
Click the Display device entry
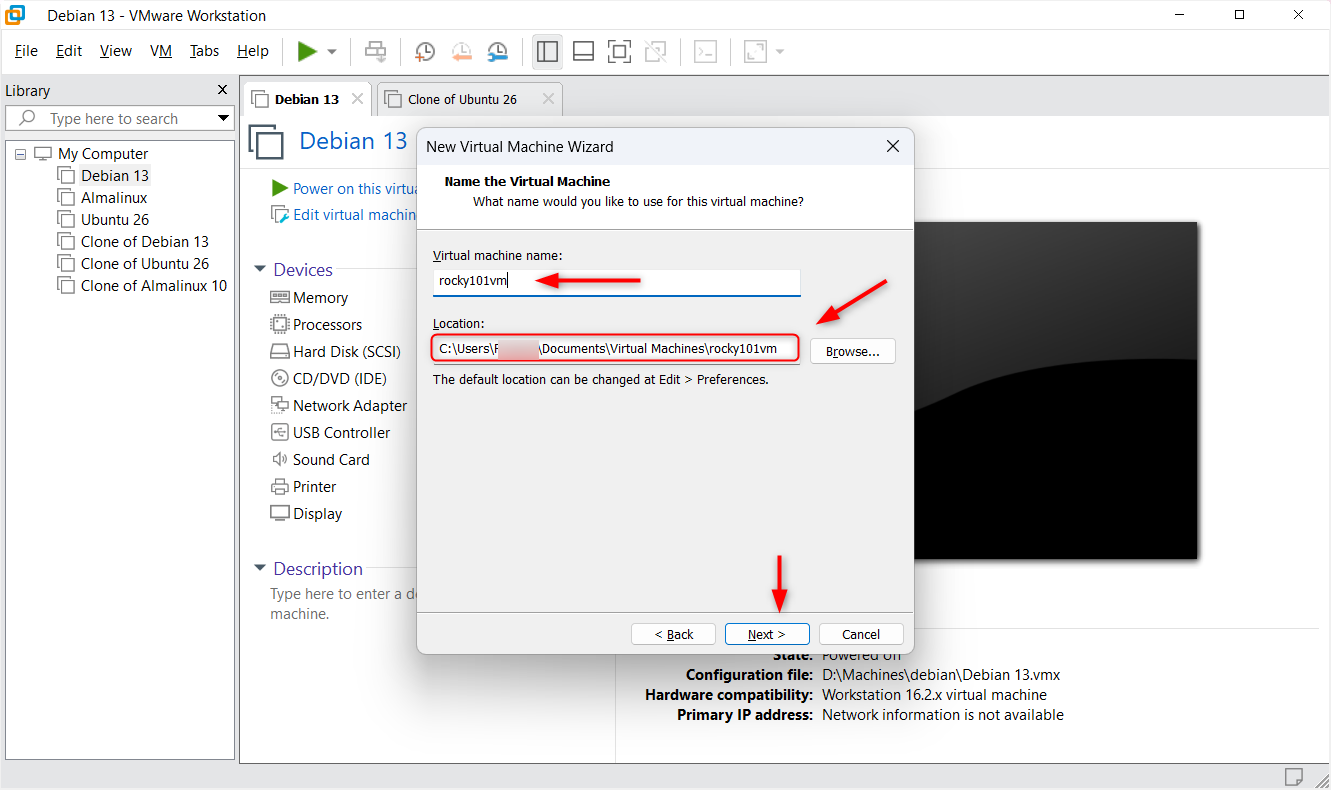click(306, 514)
